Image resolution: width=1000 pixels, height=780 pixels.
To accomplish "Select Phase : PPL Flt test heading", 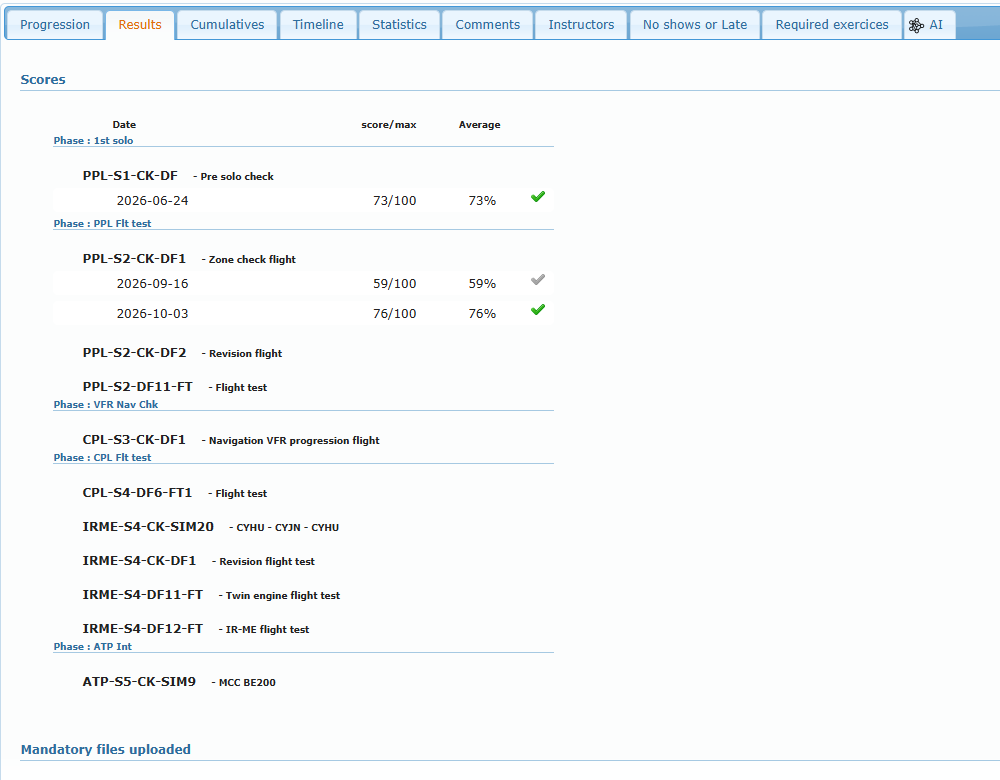I will [102, 223].
